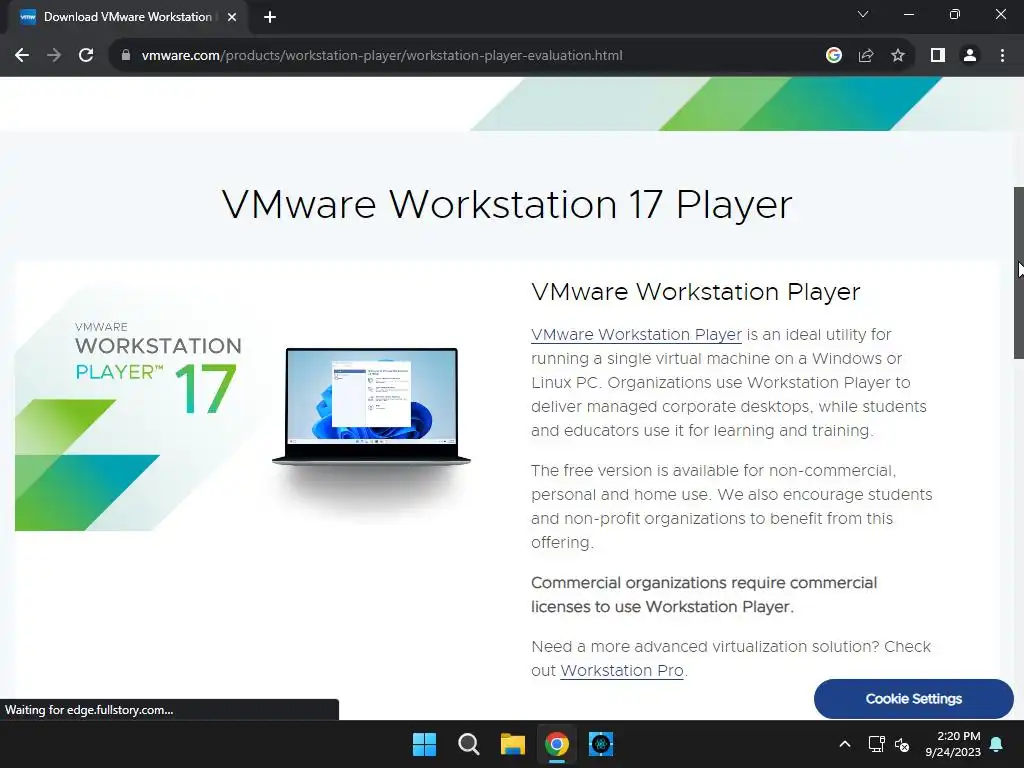1024x768 pixels.
Task: Click the Chrome taskbar icon
Action: coord(556,744)
